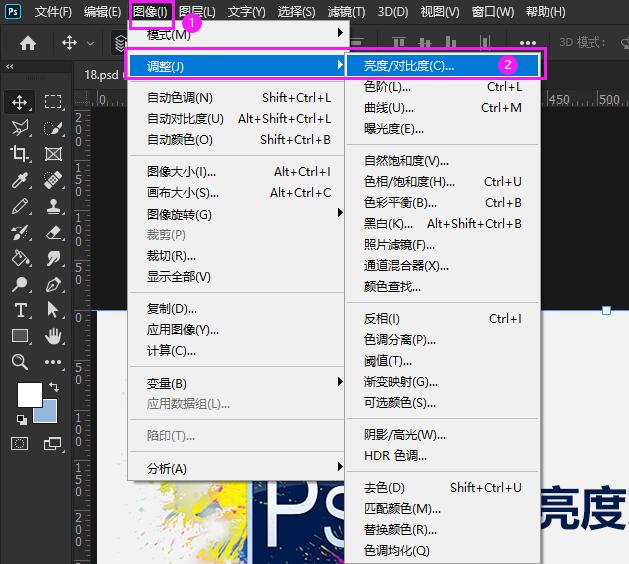Viewport: 629px width, 564px height.
Task: Select the History Brush tool
Action: 19,232
